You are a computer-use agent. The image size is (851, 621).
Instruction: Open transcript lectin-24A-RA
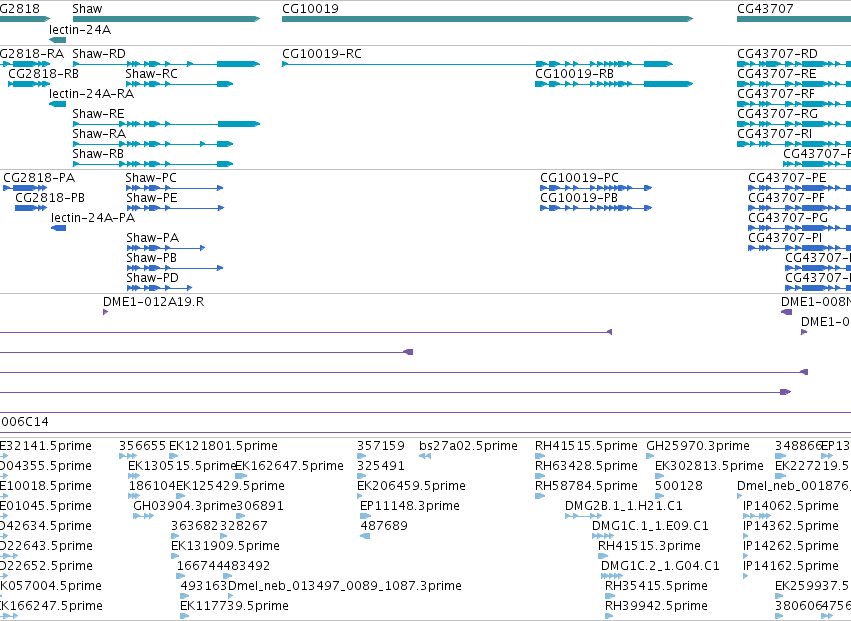(91, 94)
